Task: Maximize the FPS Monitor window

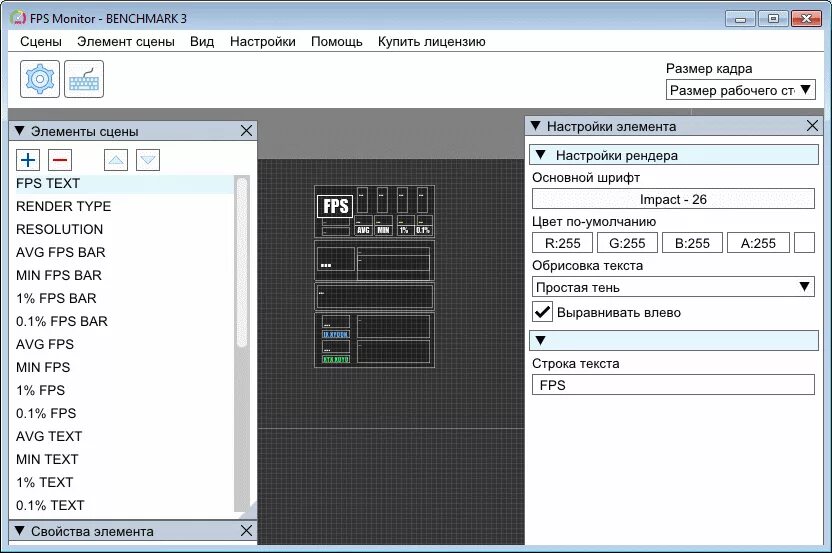Action: 773,19
